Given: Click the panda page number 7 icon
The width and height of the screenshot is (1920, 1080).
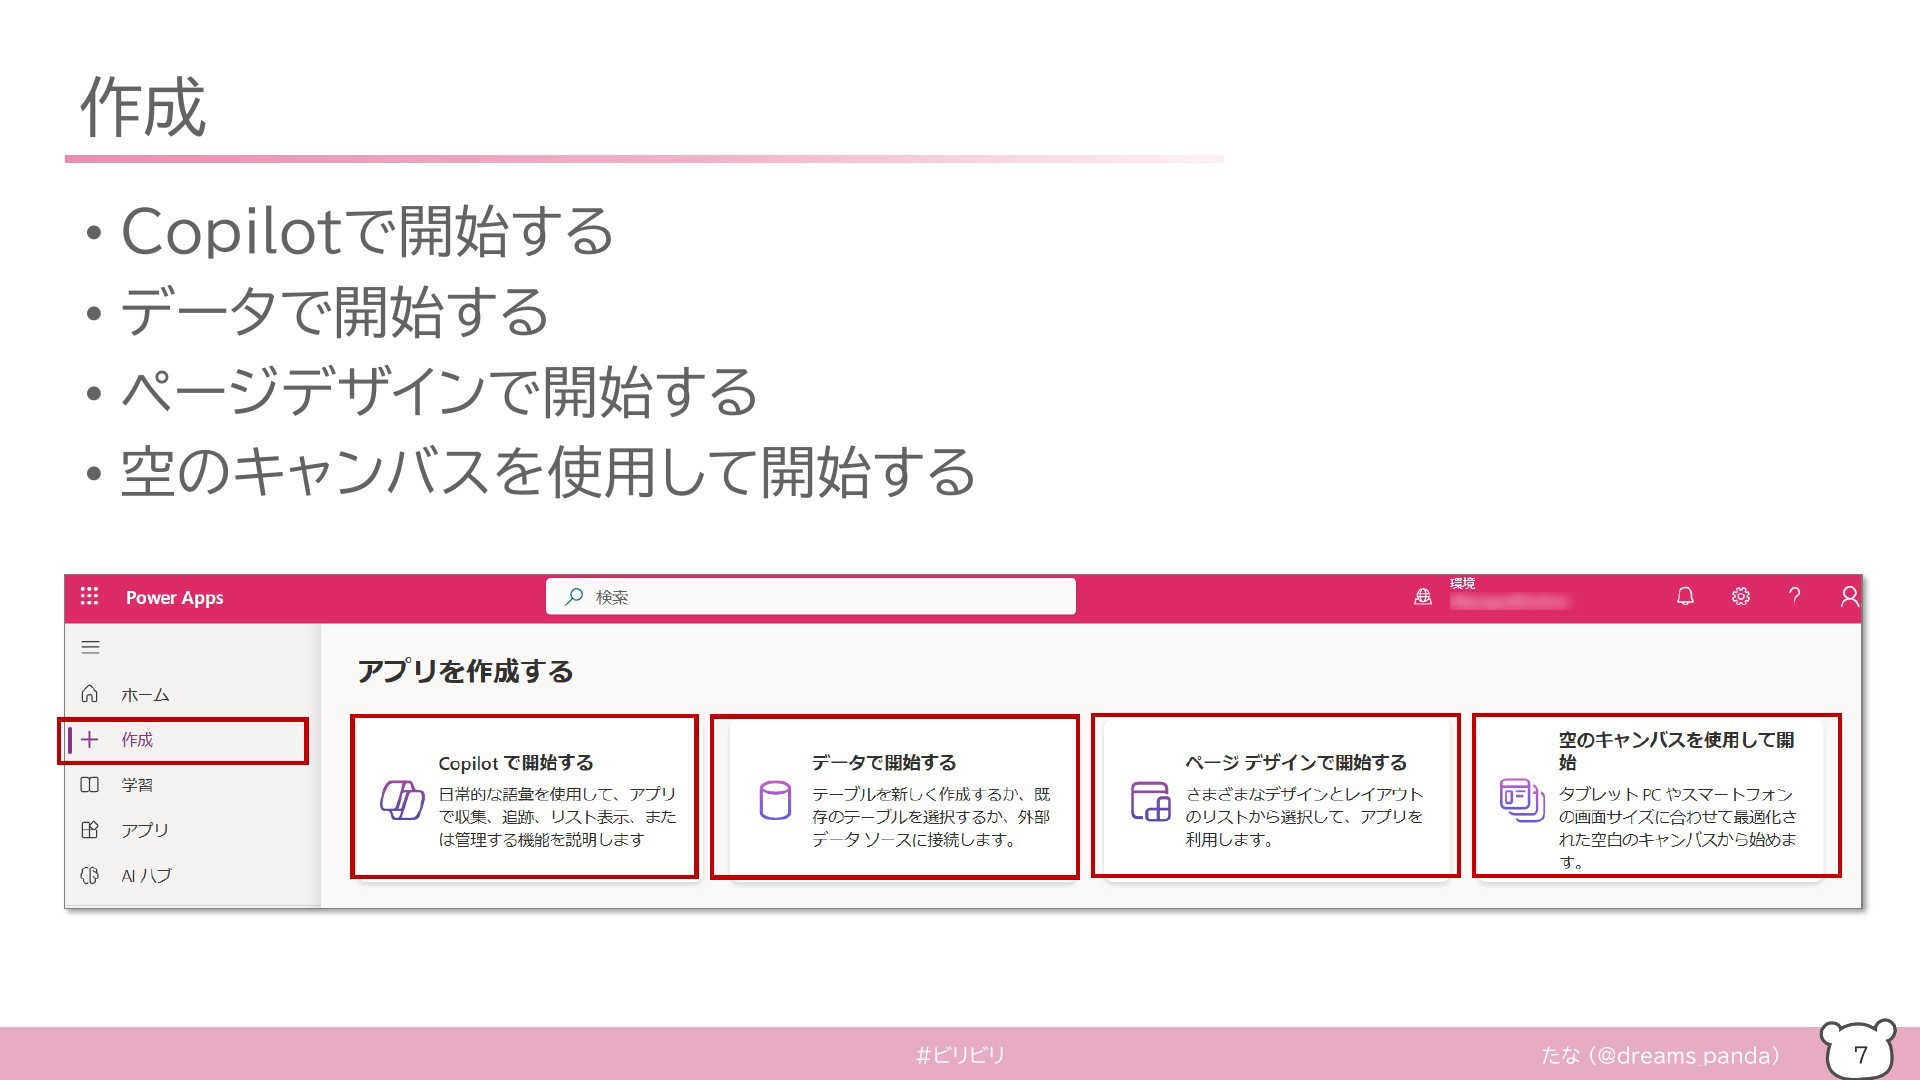Looking at the screenshot, I should pos(1858,1050).
